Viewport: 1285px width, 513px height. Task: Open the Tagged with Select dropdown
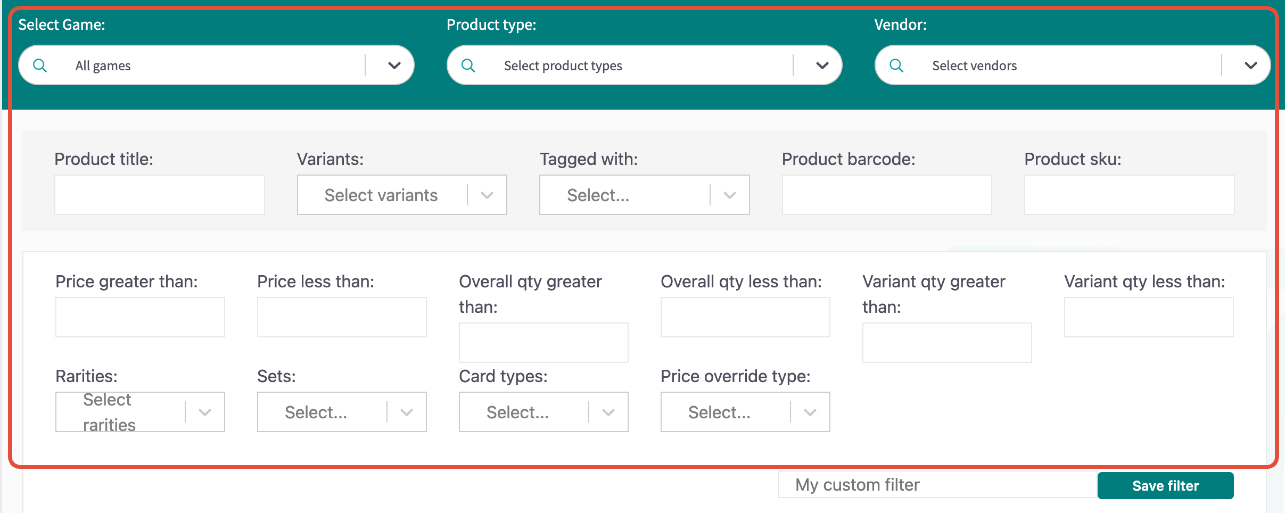point(644,195)
